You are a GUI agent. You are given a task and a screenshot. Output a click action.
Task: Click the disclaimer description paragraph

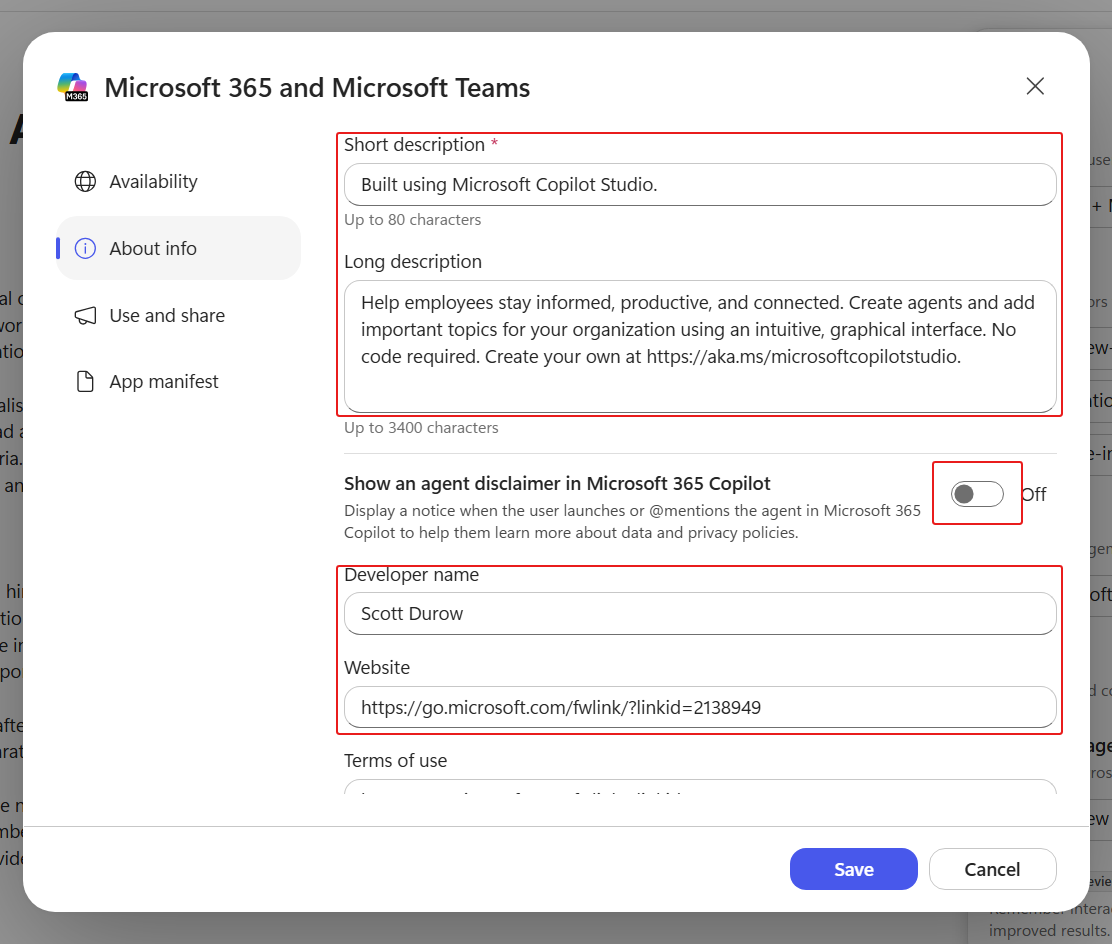click(632, 521)
